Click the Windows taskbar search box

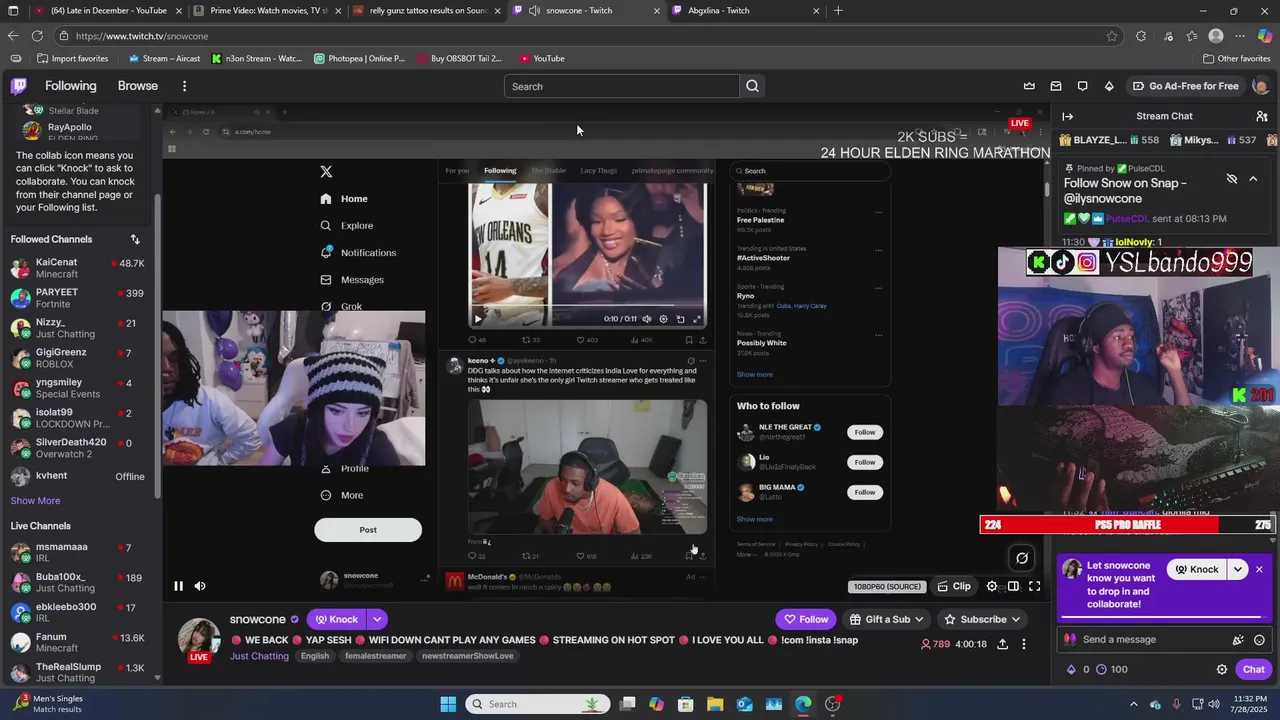click(x=538, y=704)
